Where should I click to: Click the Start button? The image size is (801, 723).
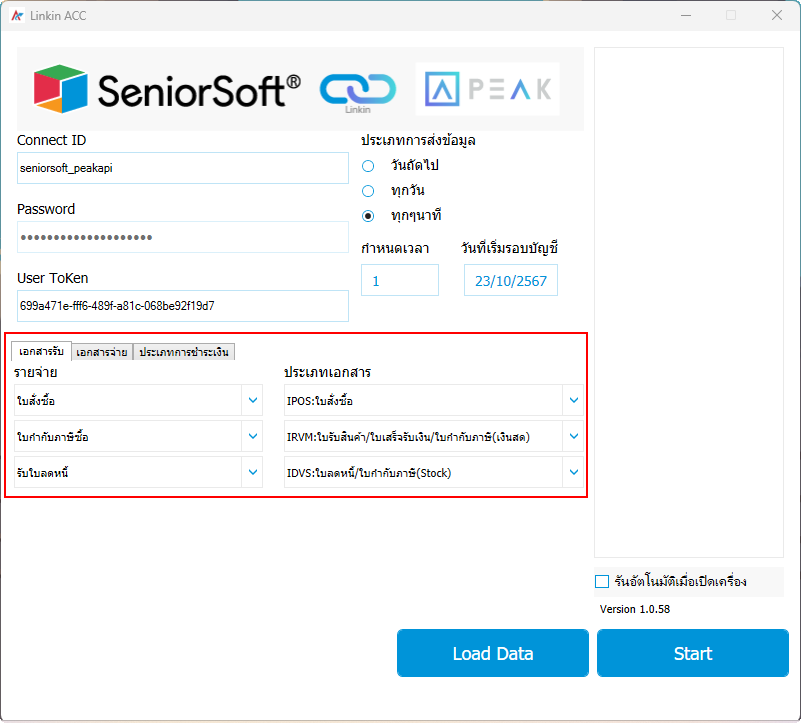tap(693, 653)
